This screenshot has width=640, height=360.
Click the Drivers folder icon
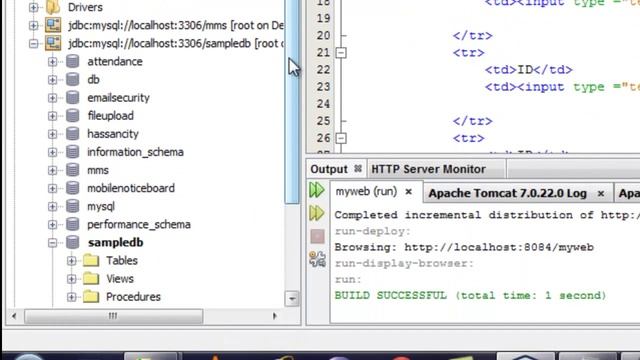click(x=53, y=7)
